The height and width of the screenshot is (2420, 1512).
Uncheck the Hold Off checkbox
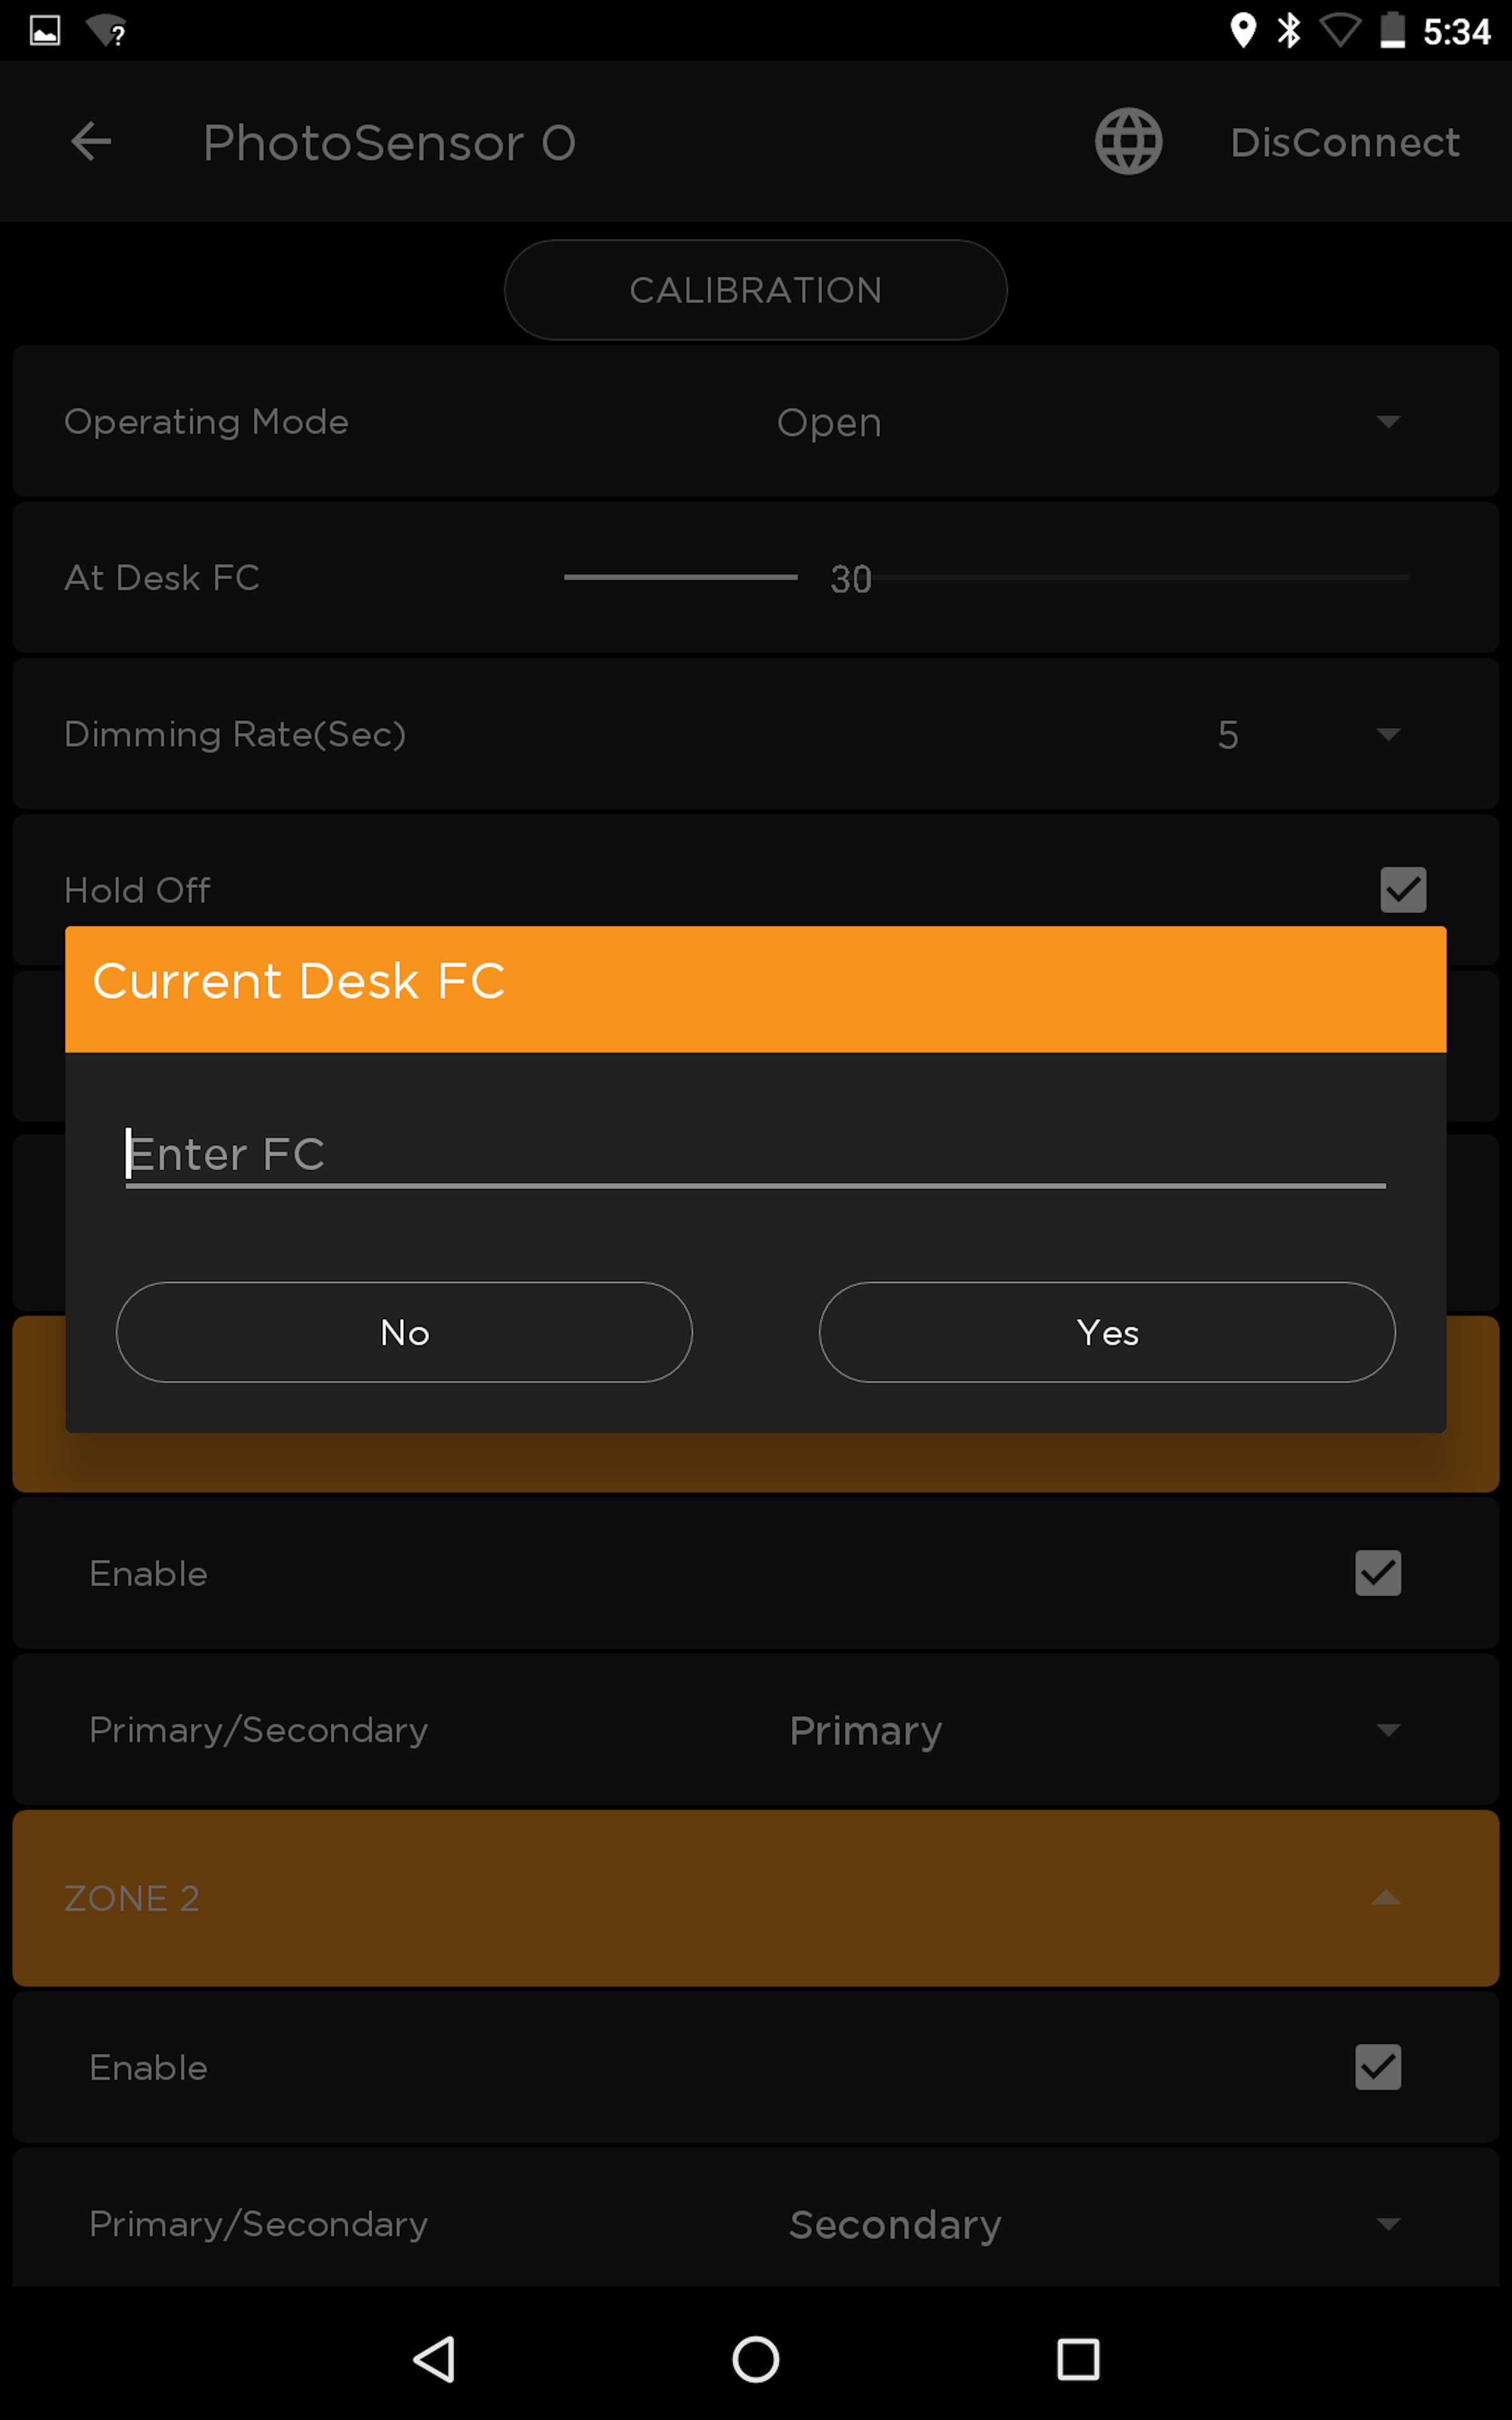coord(1402,889)
